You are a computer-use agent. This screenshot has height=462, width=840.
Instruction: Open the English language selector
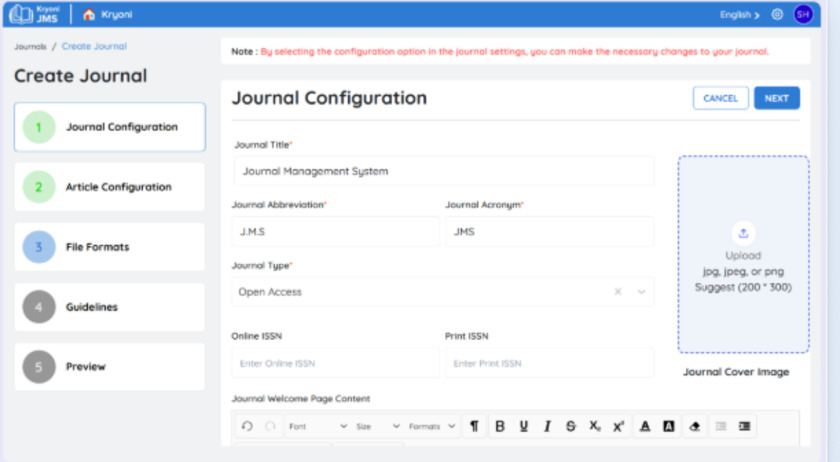tap(739, 15)
